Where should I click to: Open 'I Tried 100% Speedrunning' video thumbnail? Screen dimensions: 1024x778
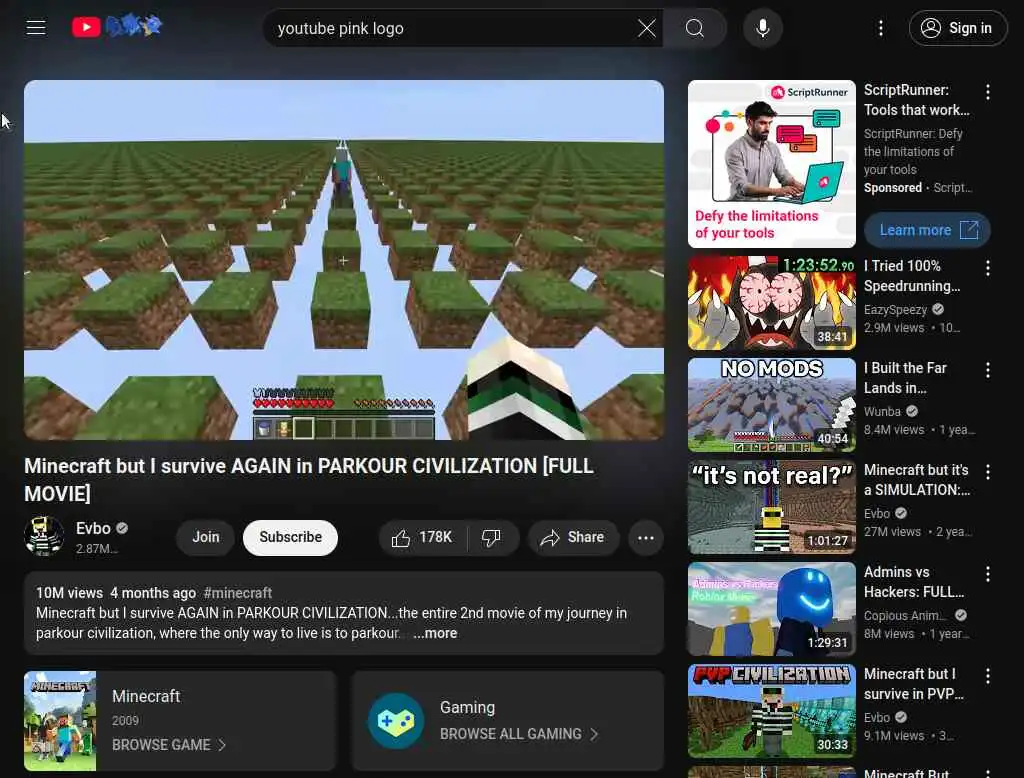click(x=771, y=302)
